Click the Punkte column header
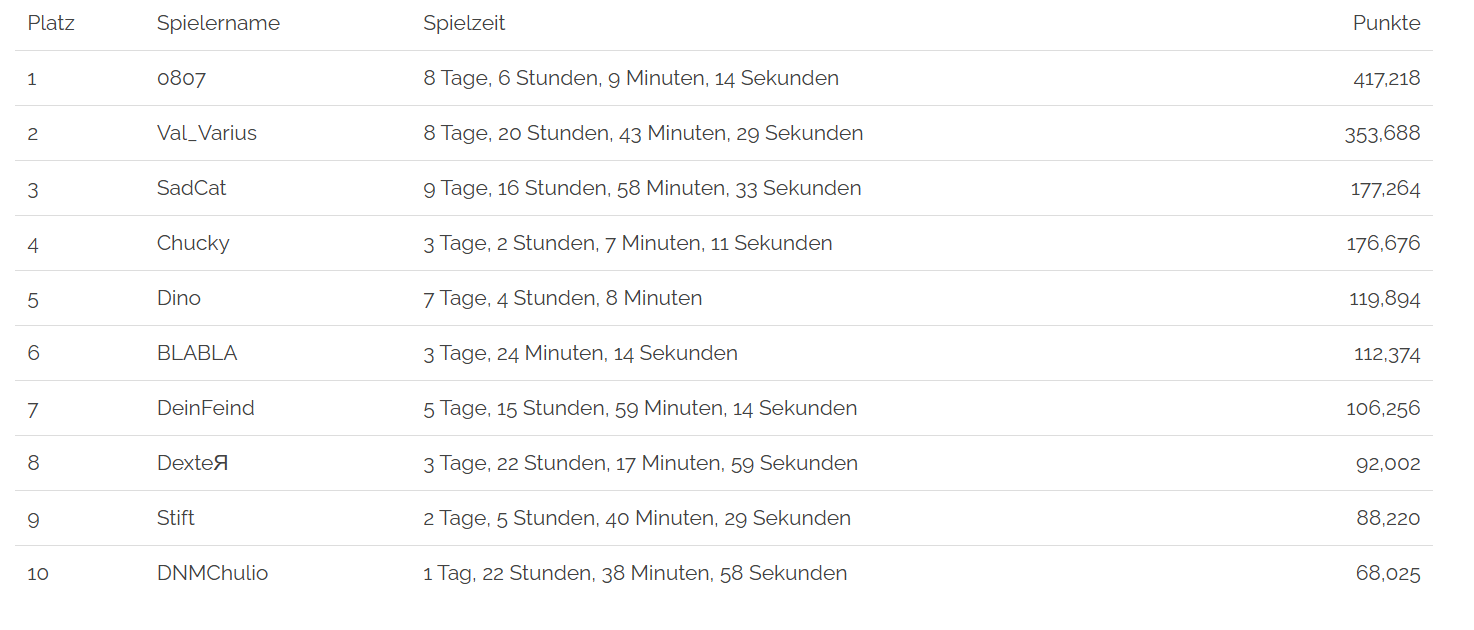 coord(1386,24)
